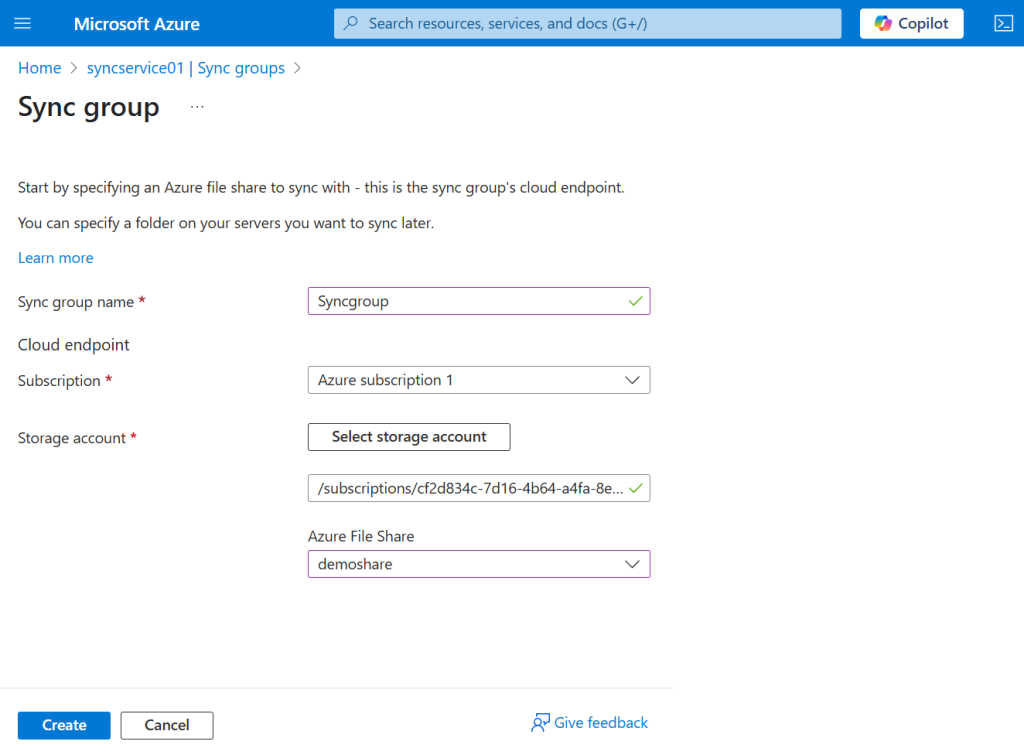
Task: Open the more options ellipsis beside Sync group
Action: click(x=197, y=106)
